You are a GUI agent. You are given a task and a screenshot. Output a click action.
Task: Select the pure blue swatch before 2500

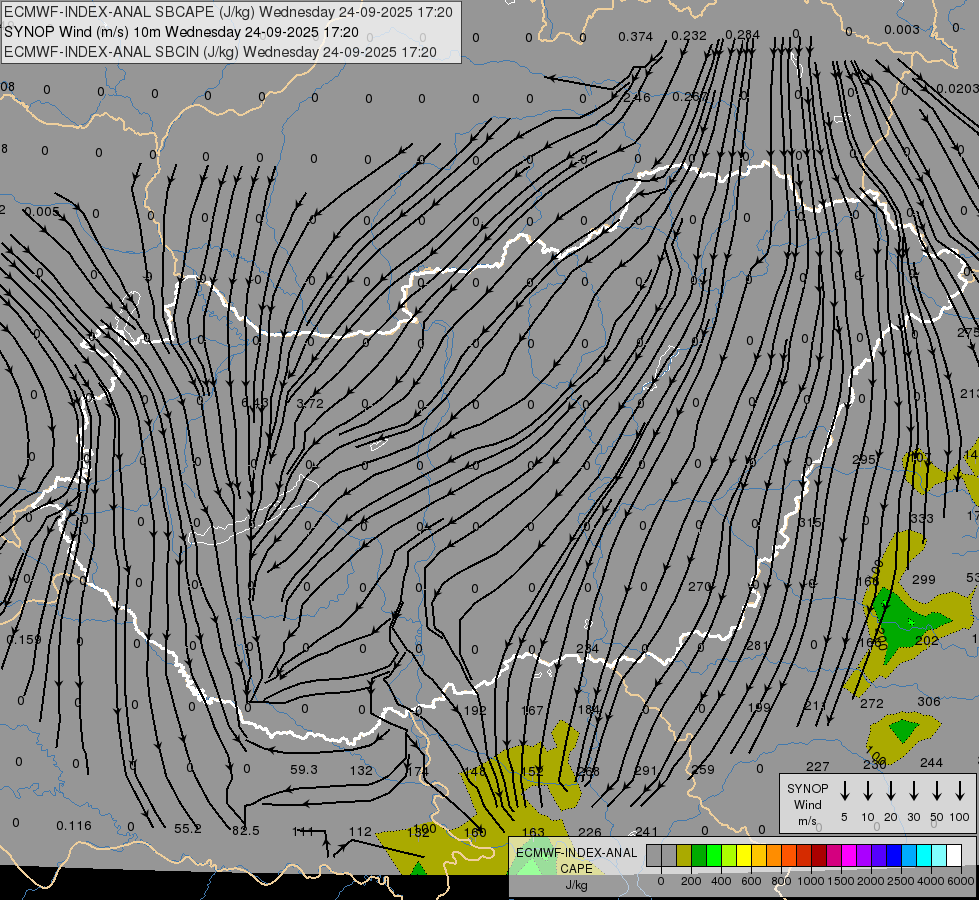tap(894, 856)
